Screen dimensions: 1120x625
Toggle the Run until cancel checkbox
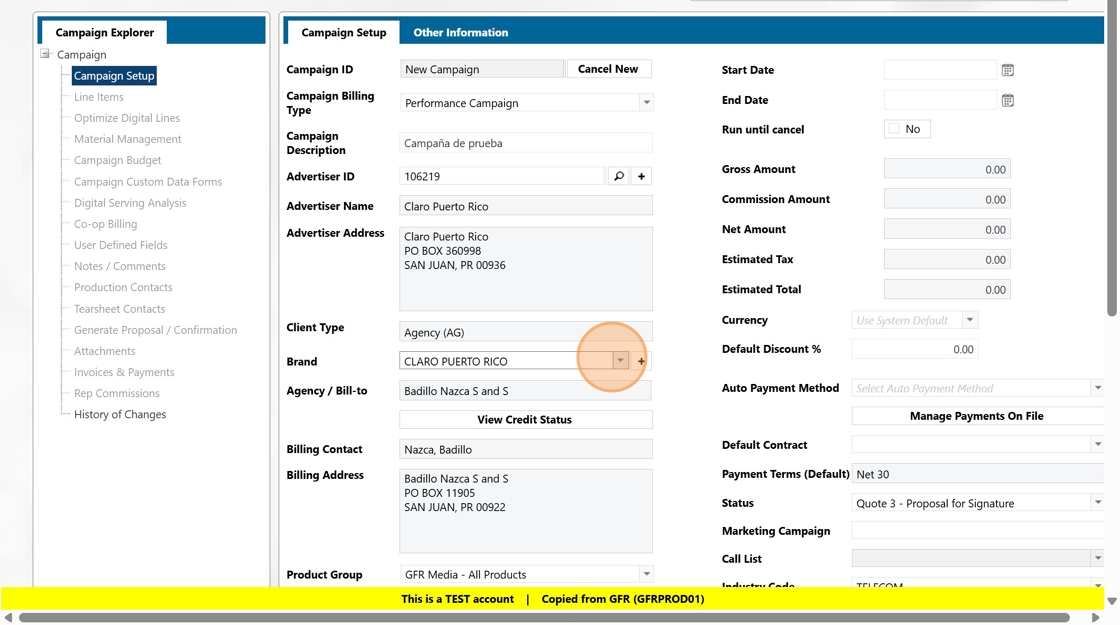(894, 129)
